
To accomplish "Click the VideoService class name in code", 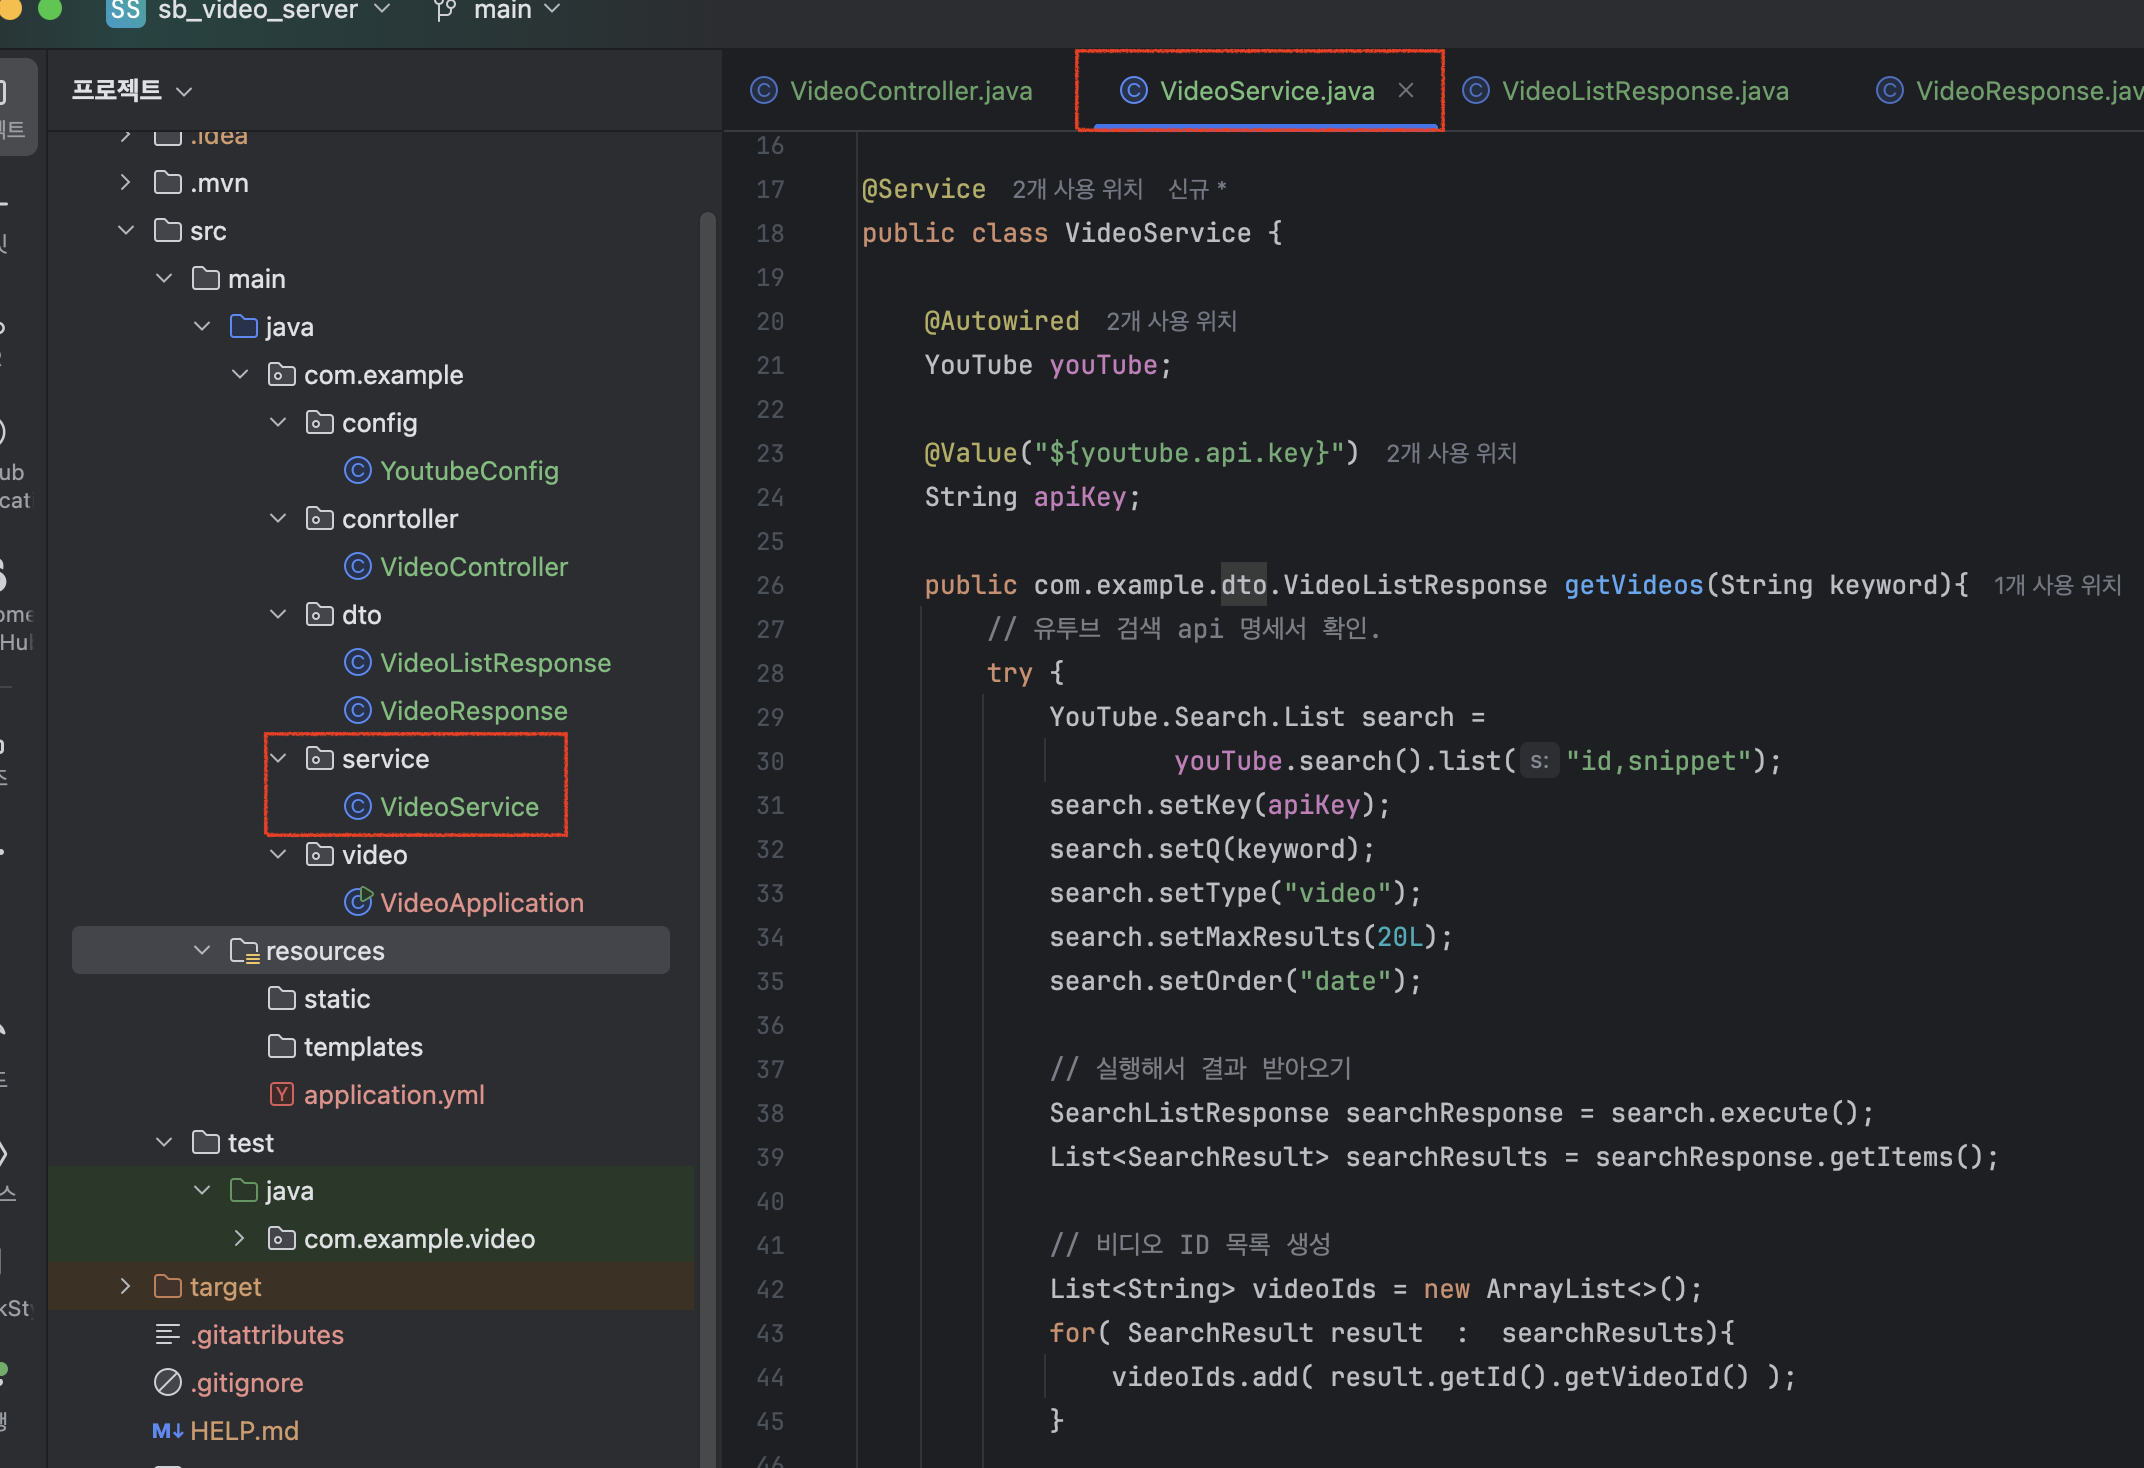I will point(1157,233).
